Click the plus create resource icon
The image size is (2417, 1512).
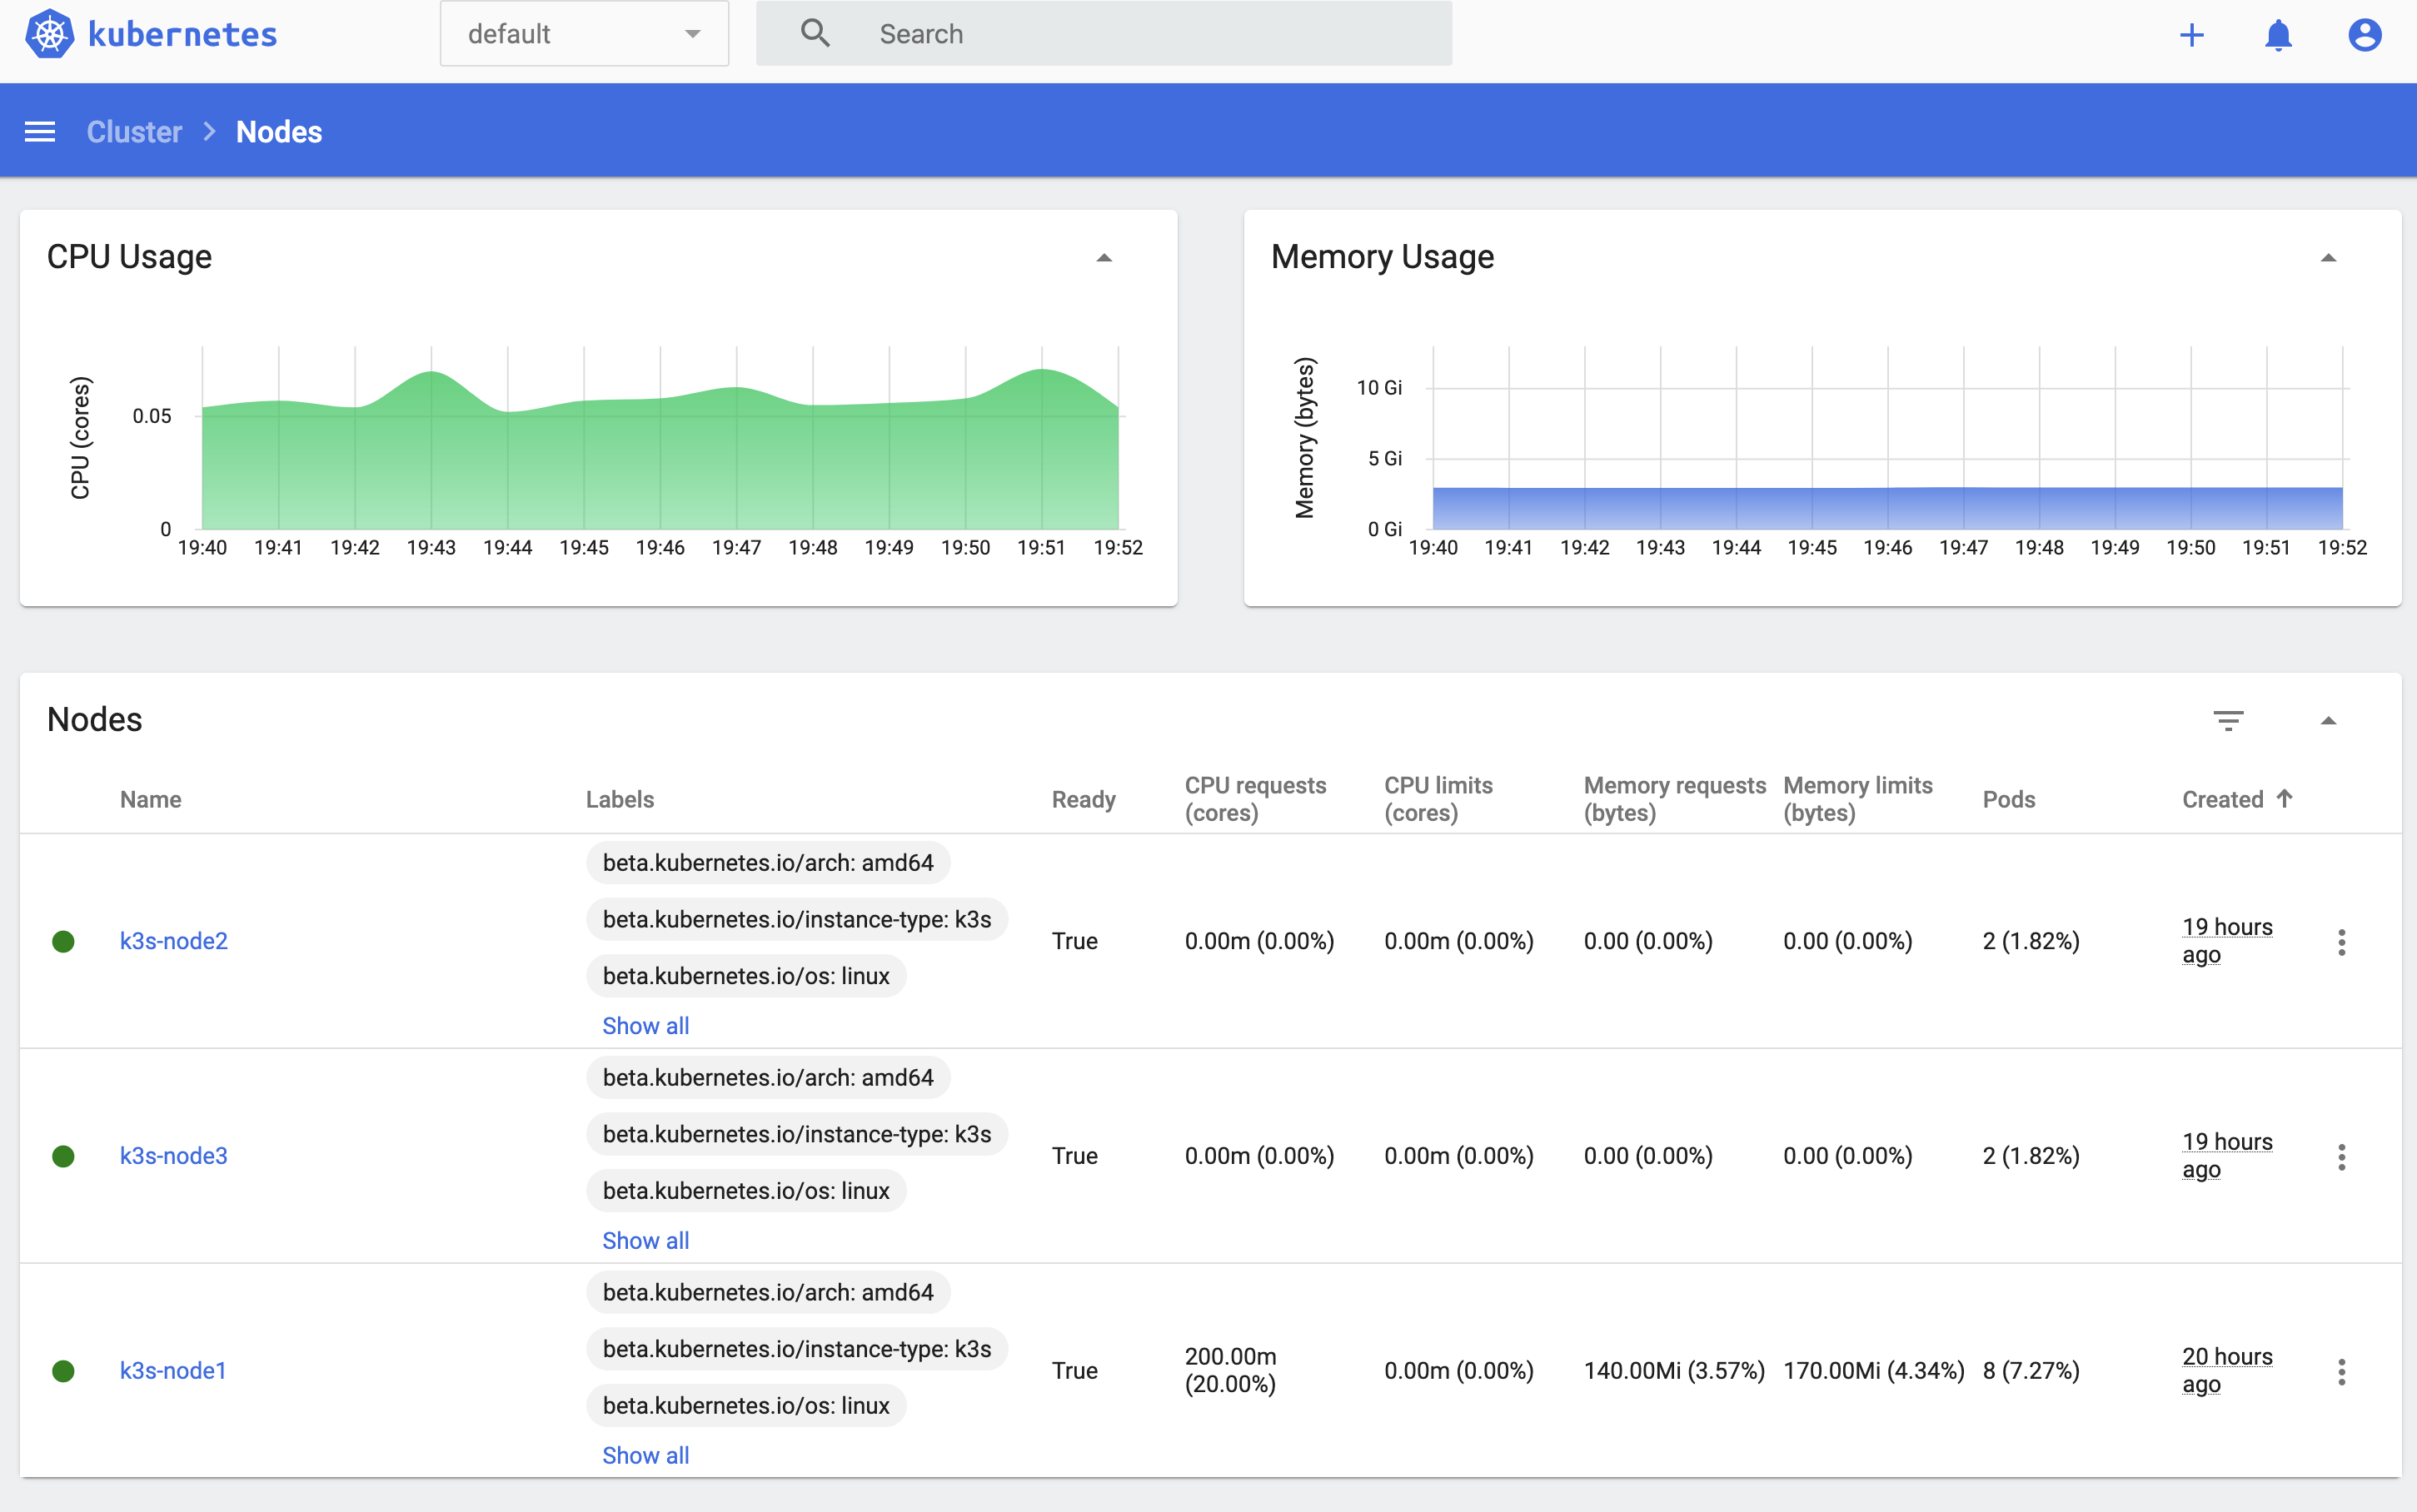(x=2191, y=35)
